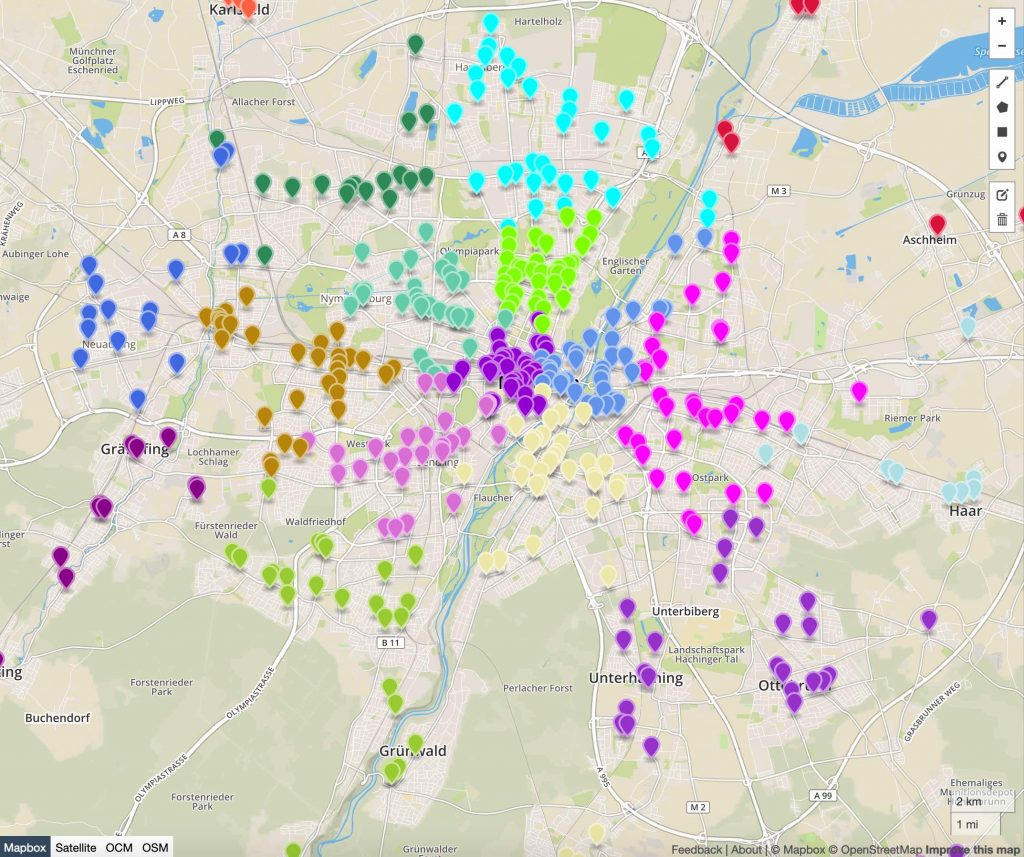Click the delete layers trash icon
Screen dimensions: 1024x857
coord(1002,219)
